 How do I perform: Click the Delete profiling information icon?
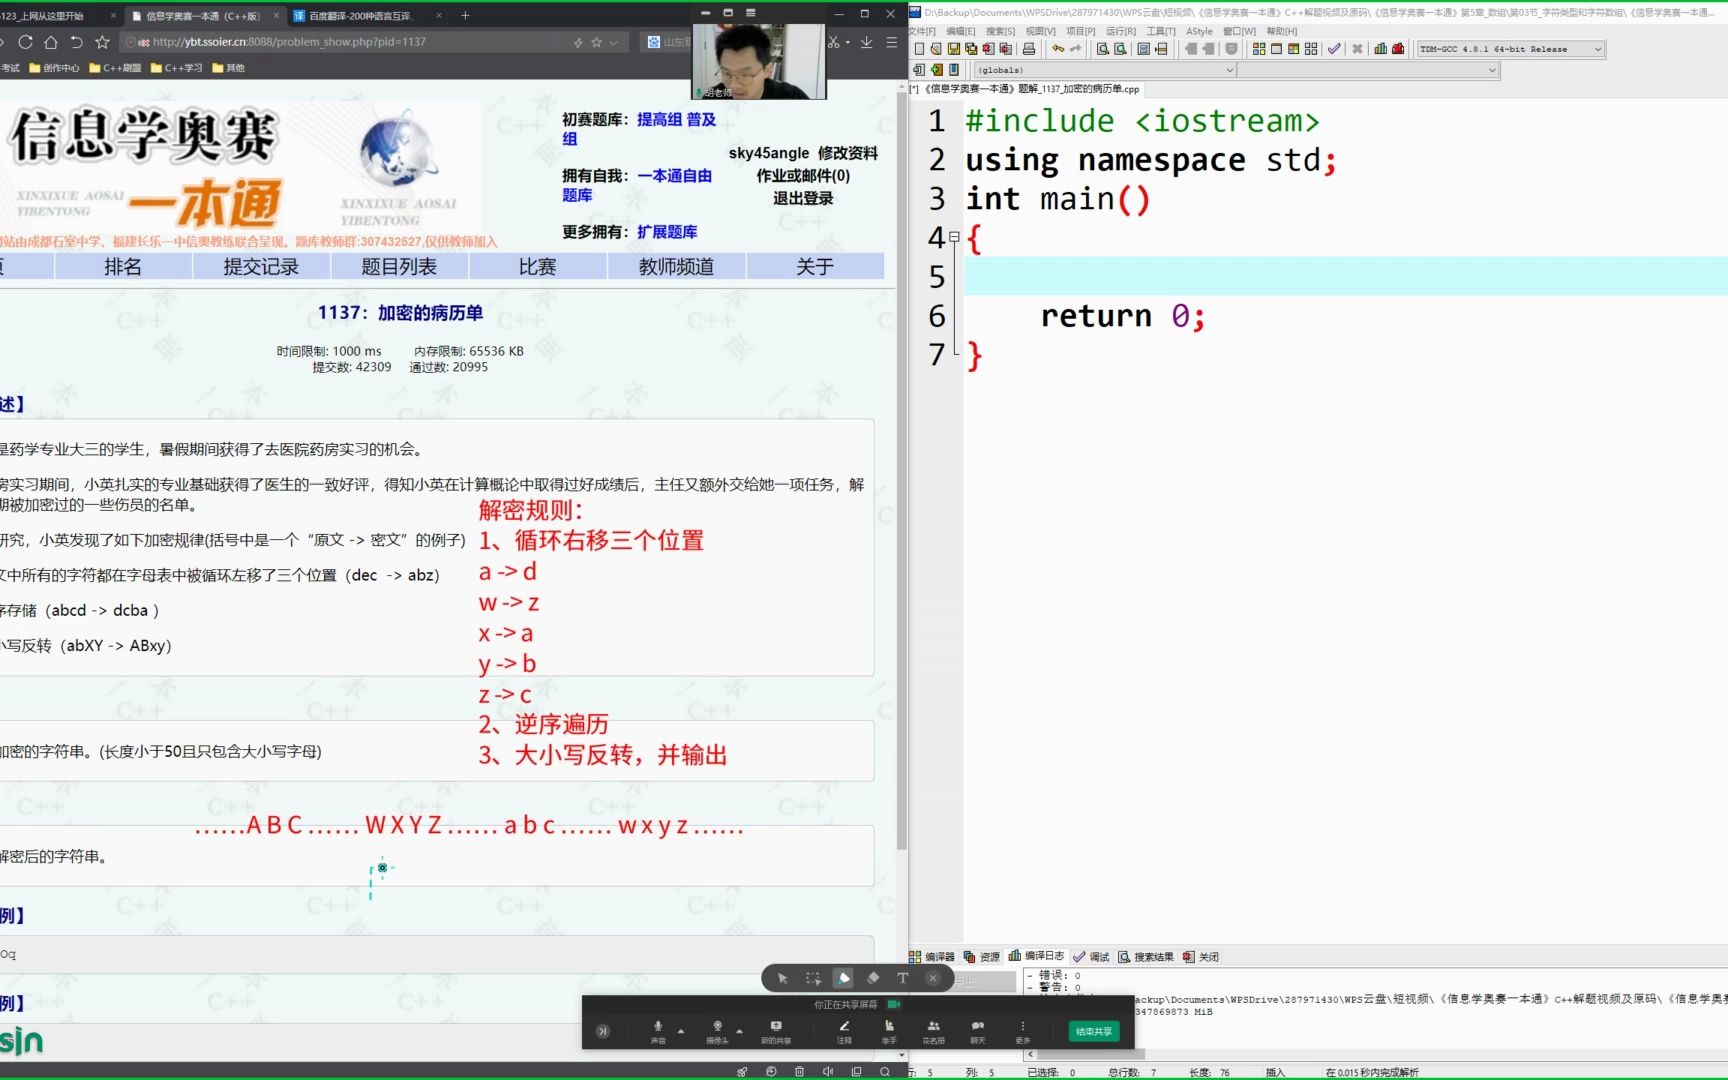click(x=1398, y=49)
